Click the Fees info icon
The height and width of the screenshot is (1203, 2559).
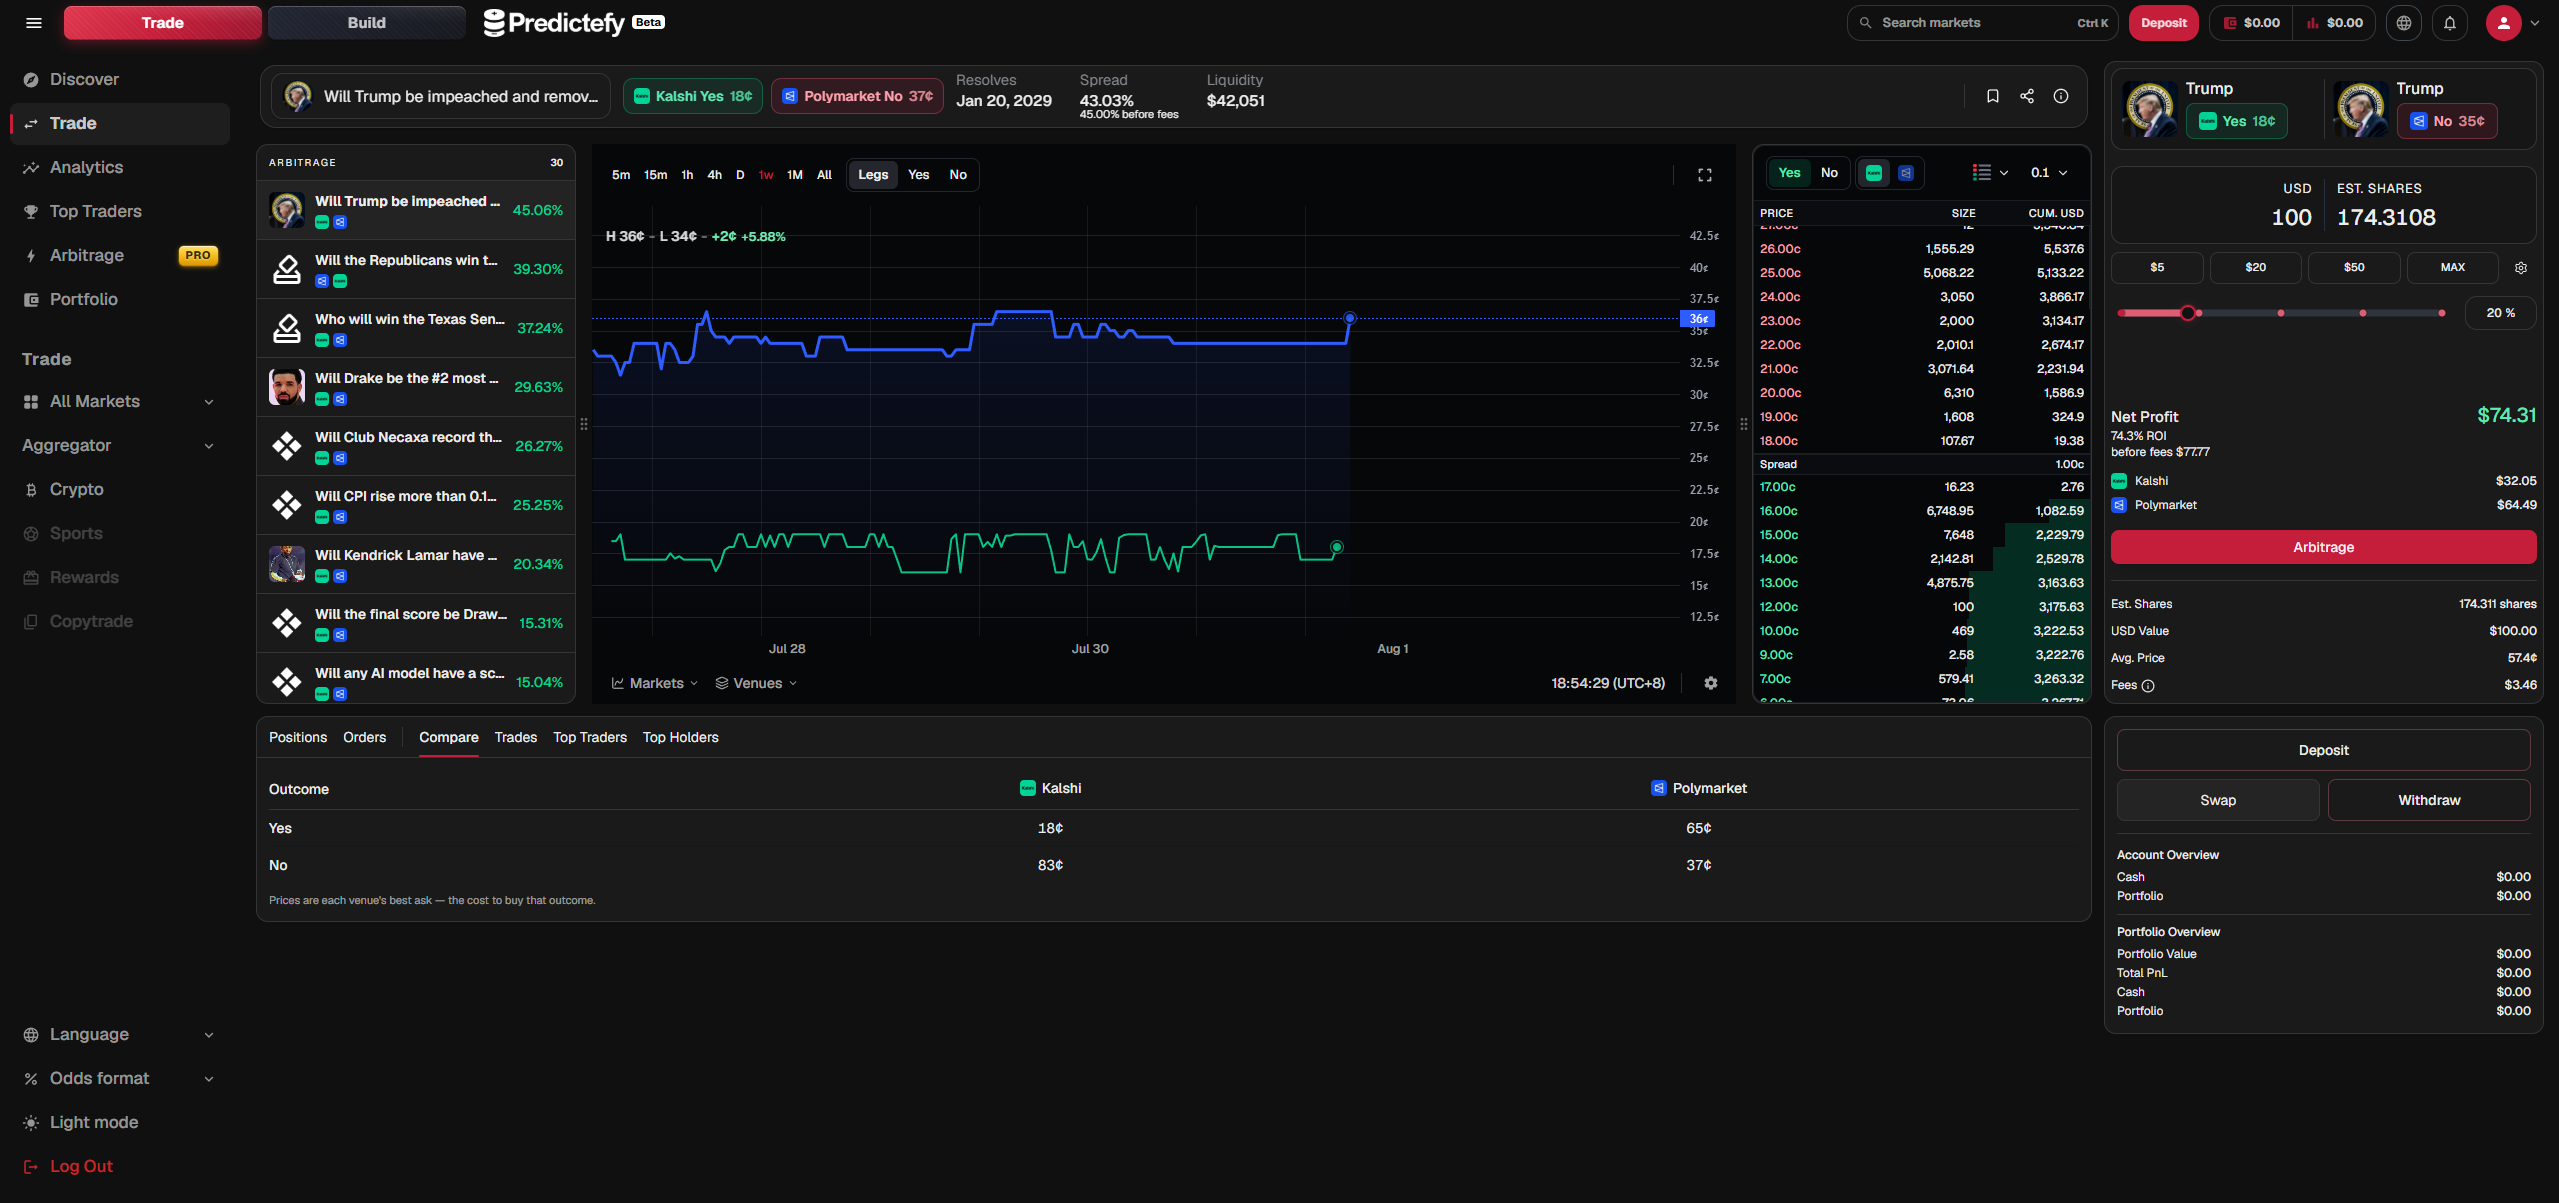2148,686
